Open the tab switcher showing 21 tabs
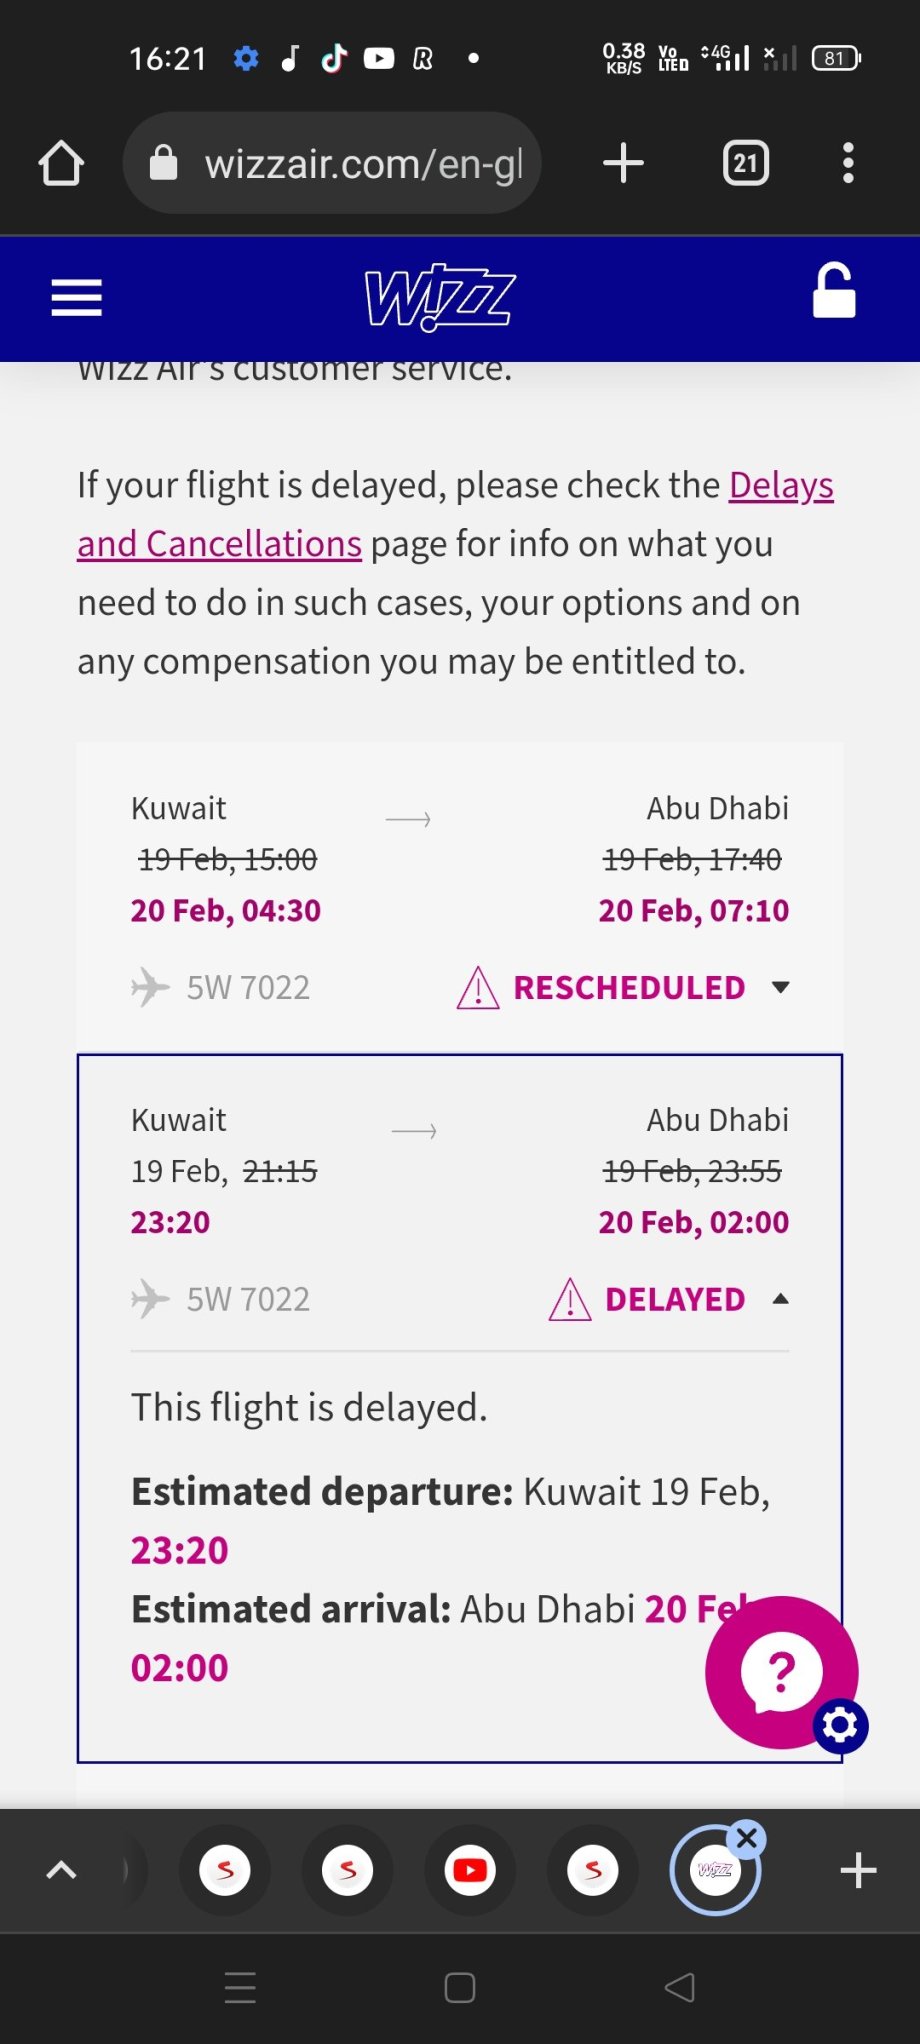Viewport: 920px width, 2044px height. pos(745,163)
